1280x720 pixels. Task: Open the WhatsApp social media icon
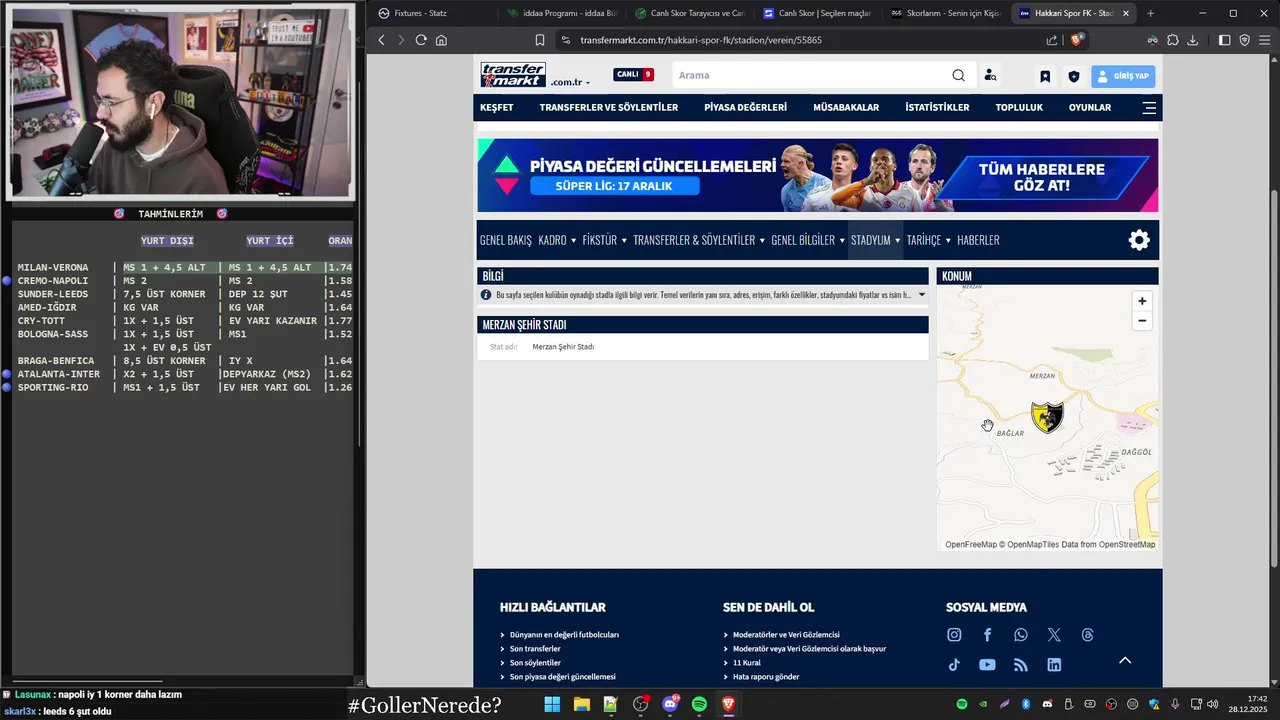(x=1020, y=635)
